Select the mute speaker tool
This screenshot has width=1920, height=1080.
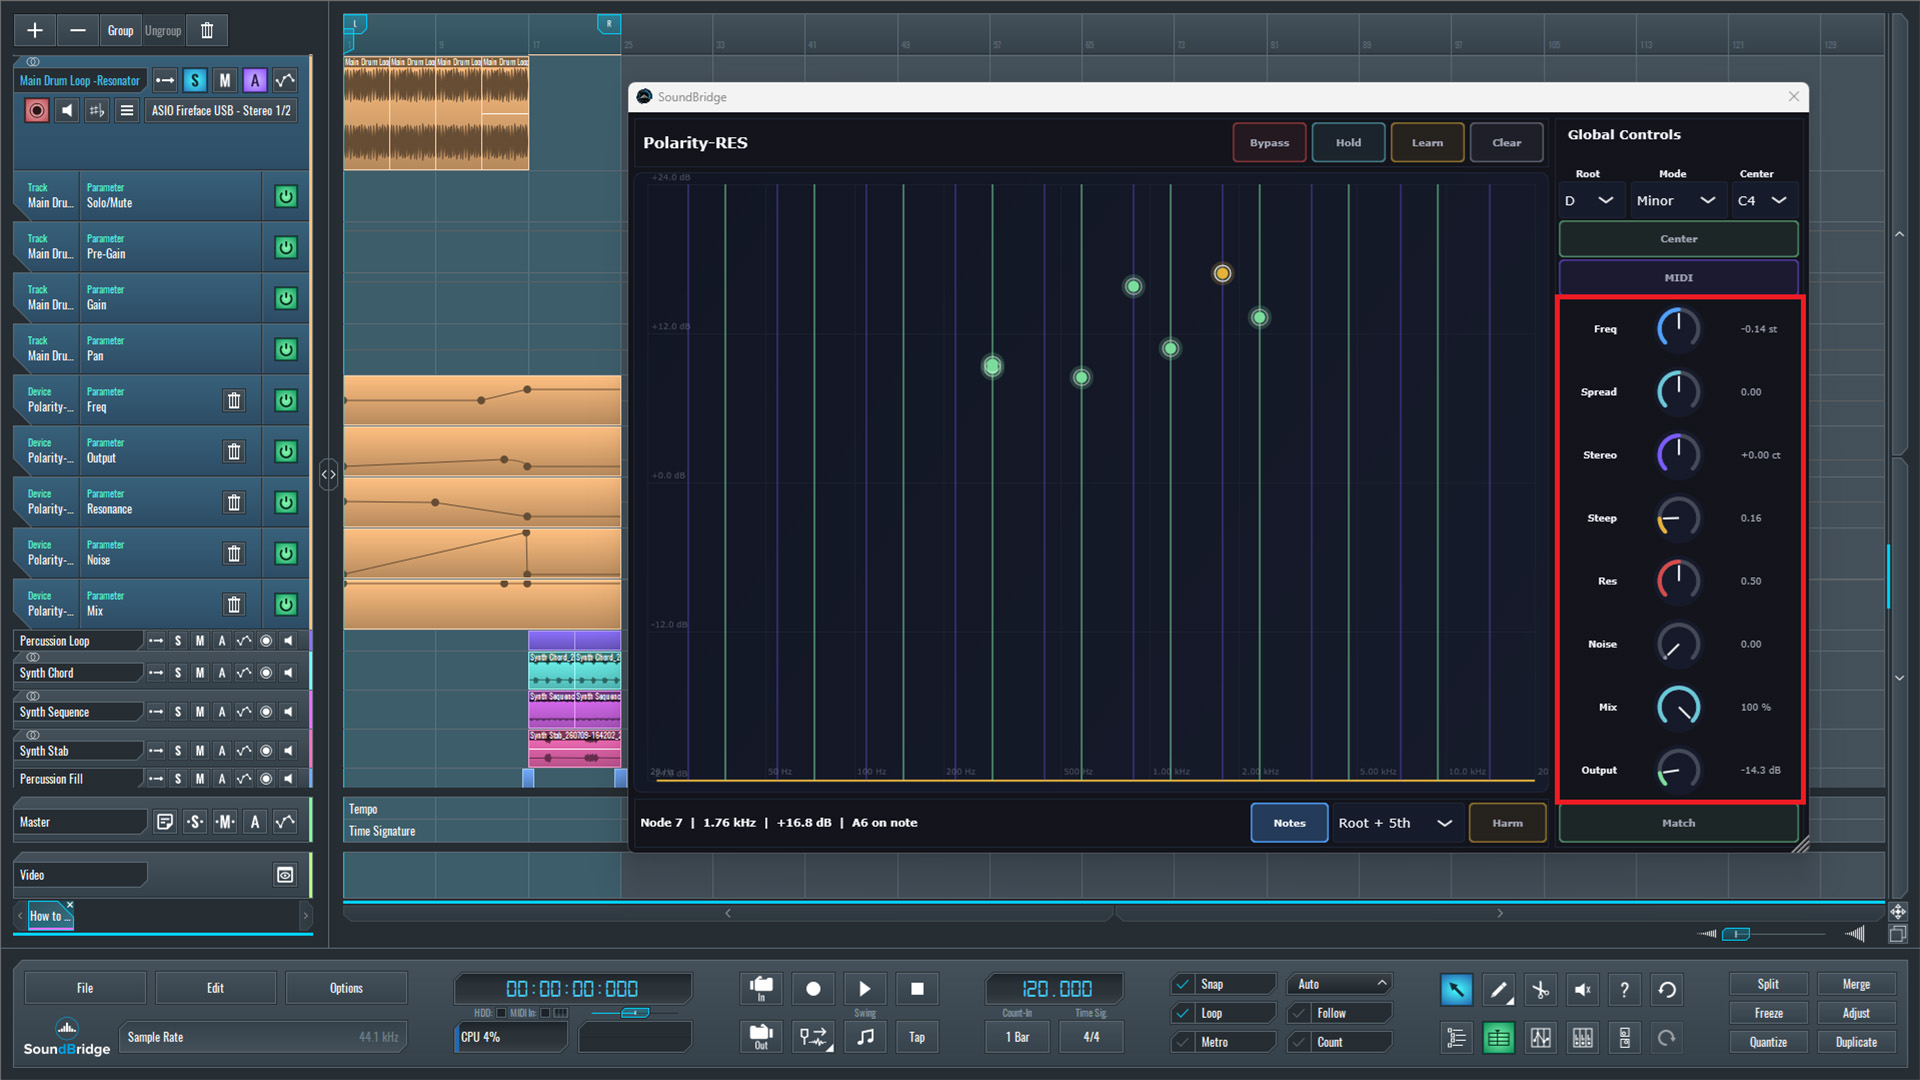pyautogui.click(x=1582, y=990)
